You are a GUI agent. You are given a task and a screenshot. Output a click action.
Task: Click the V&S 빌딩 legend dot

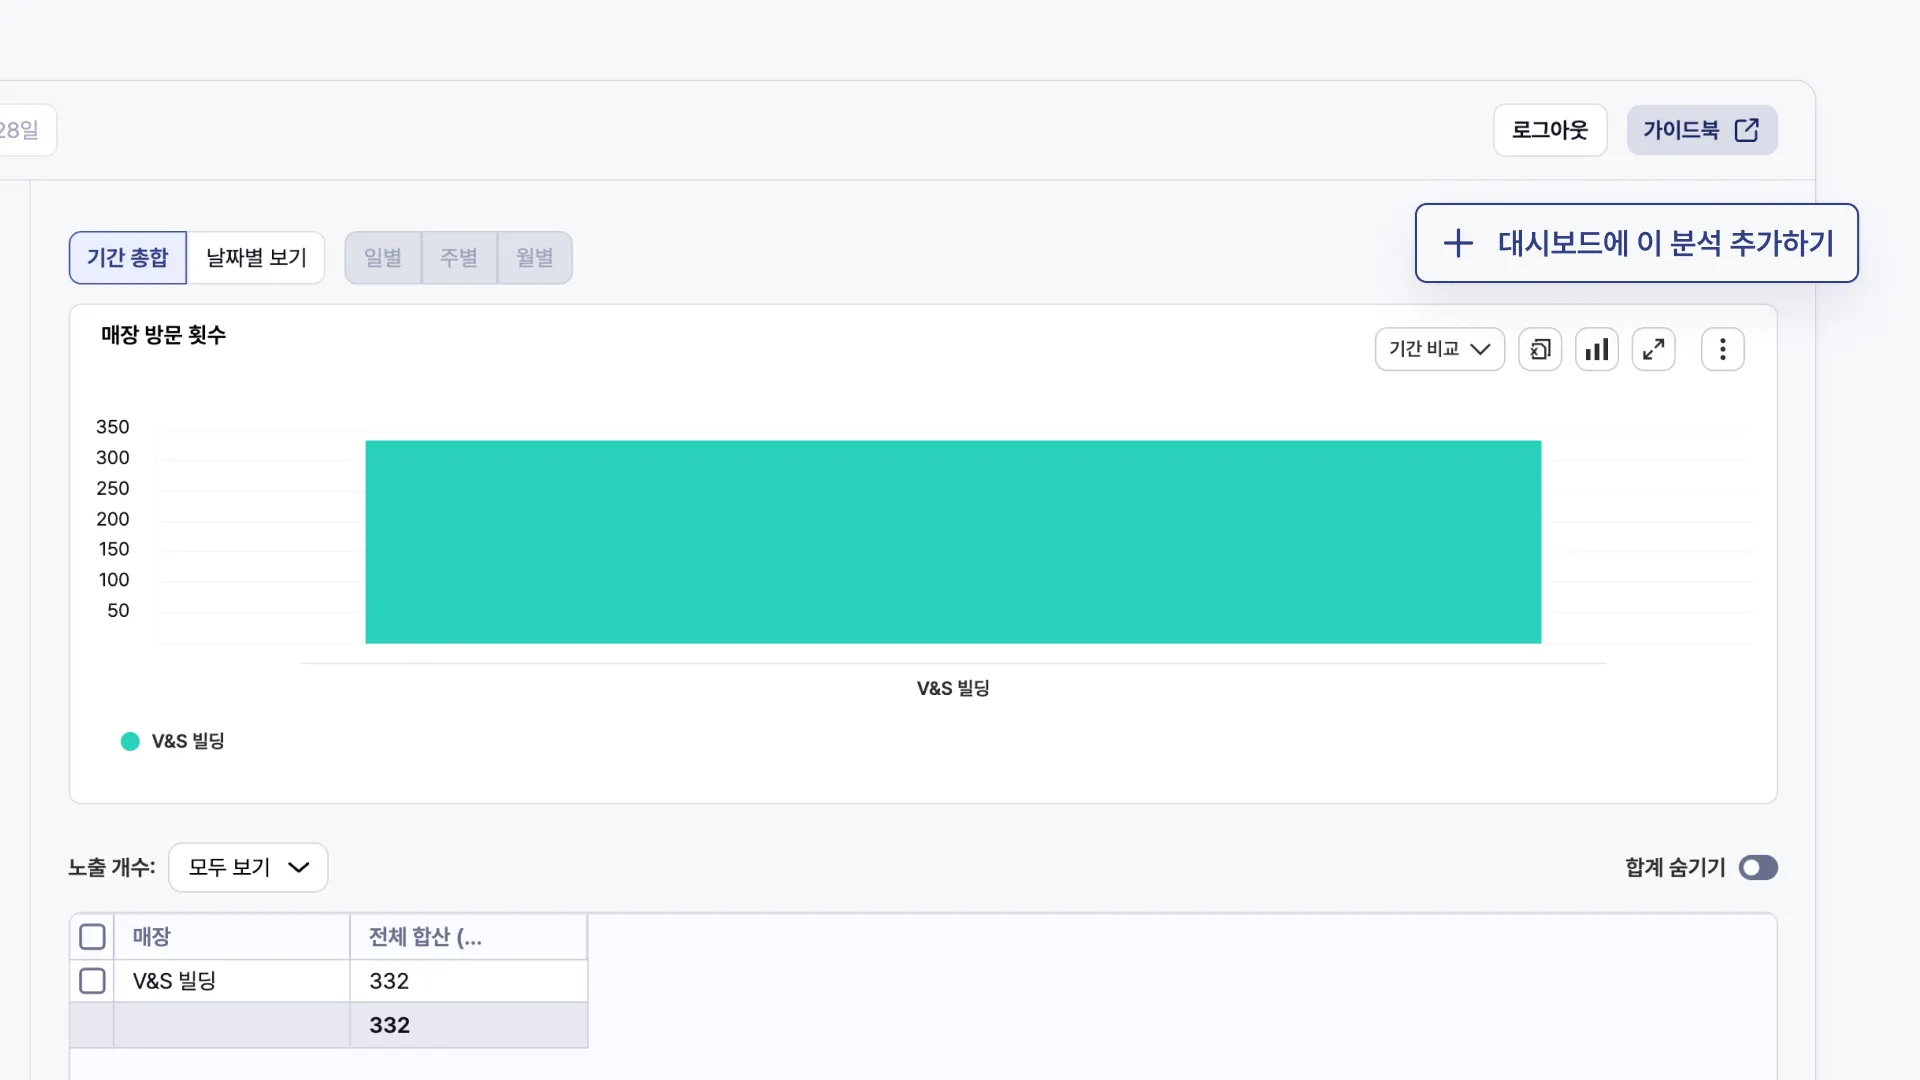(x=130, y=741)
